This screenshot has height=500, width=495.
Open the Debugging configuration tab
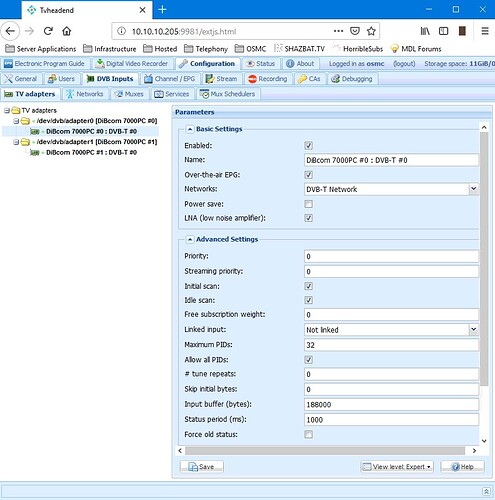(352, 79)
